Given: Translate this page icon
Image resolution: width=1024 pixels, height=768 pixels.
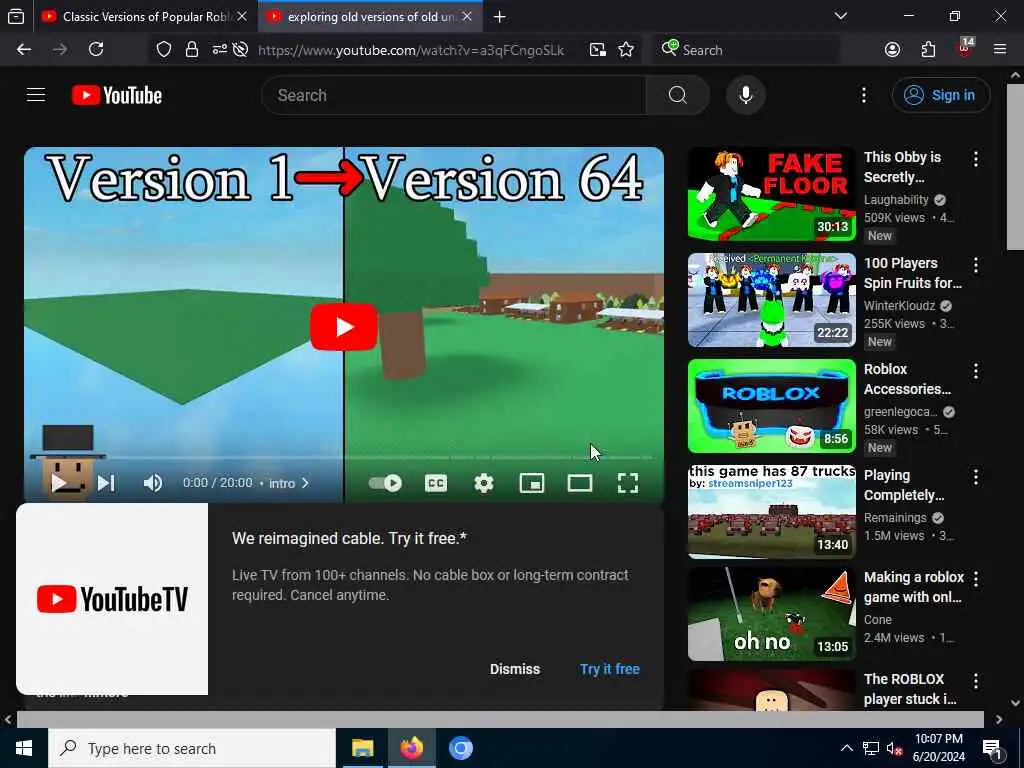Looking at the screenshot, I should click(598, 50).
